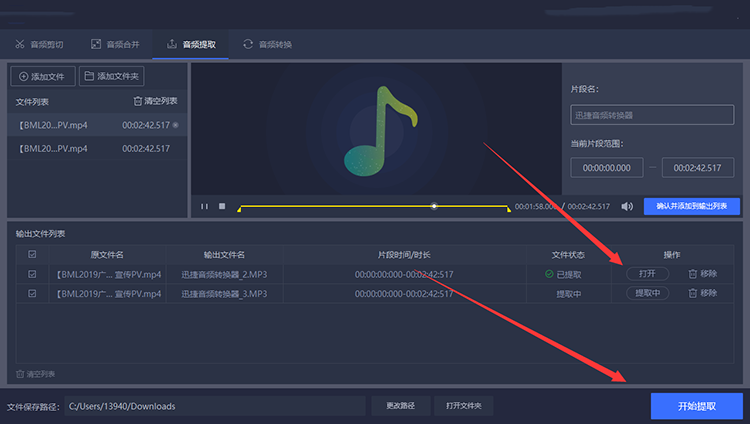
Task: Click the 添加文件 button
Action: [43, 77]
